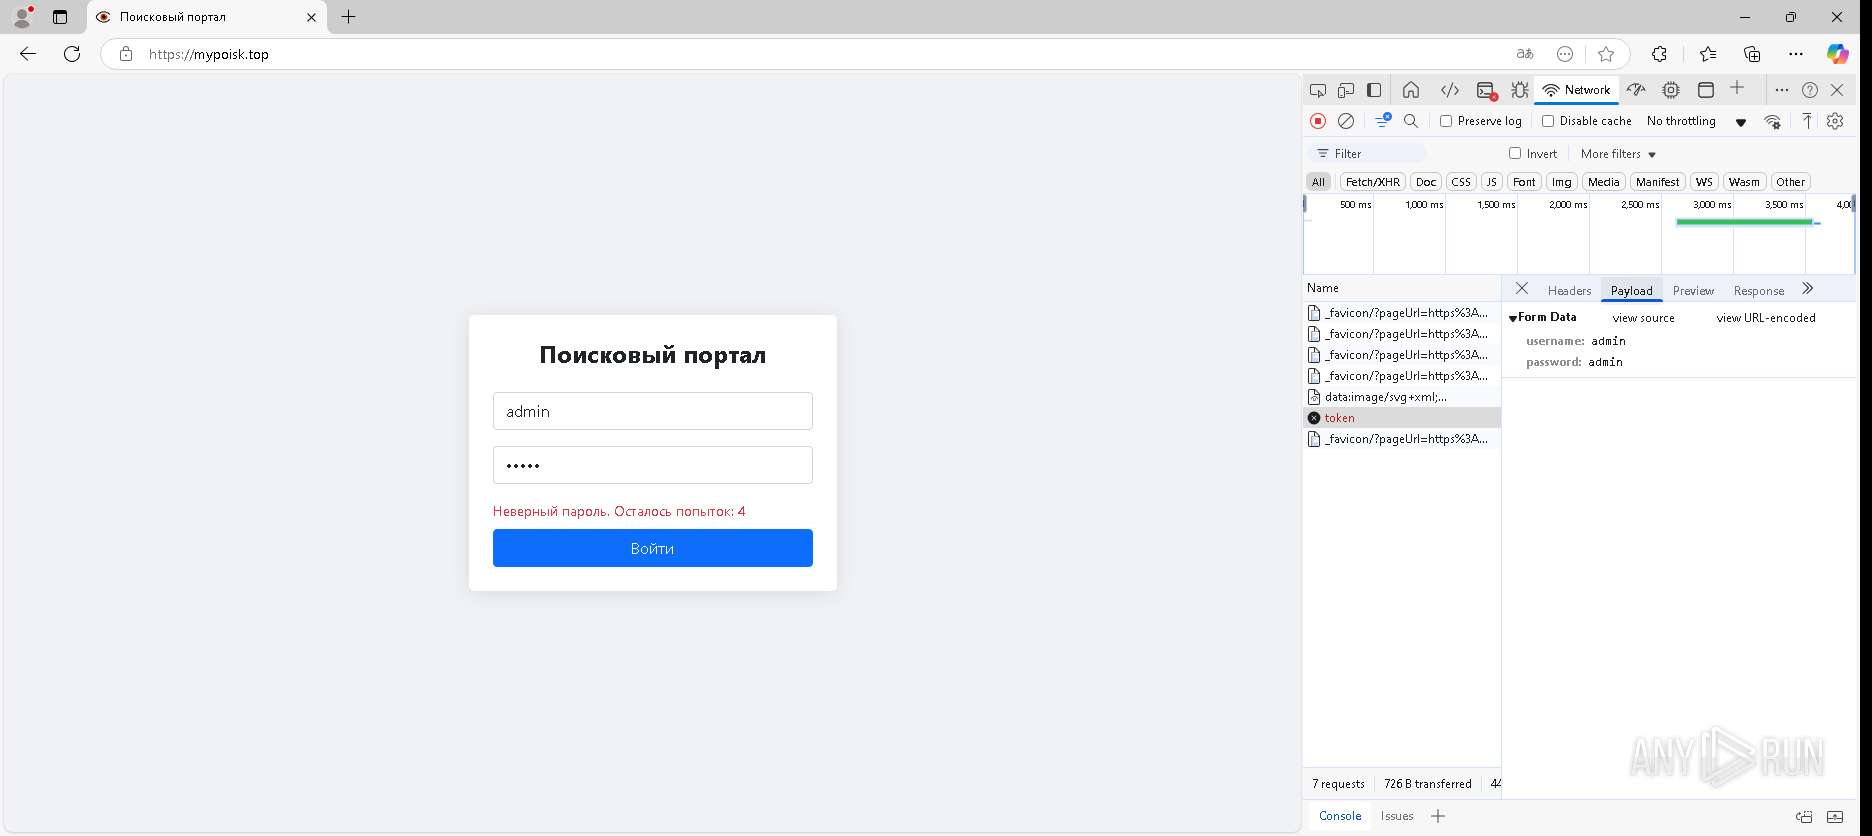Click the HAR upload arrow icon
Viewport: 1872px width, 836px height.
[x=1807, y=121]
